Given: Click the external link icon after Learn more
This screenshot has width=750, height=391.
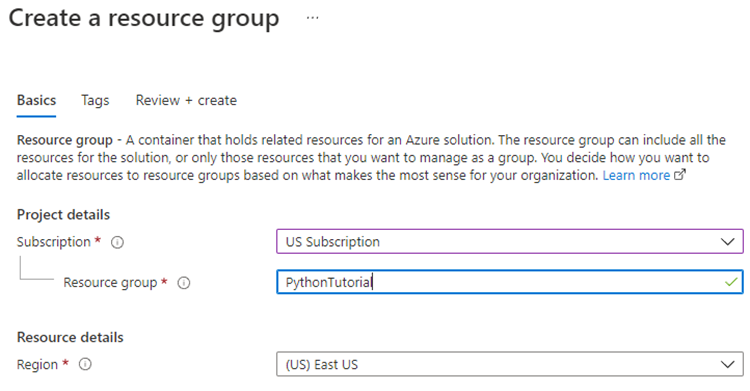Looking at the screenshot, I should tap(680, 175).
